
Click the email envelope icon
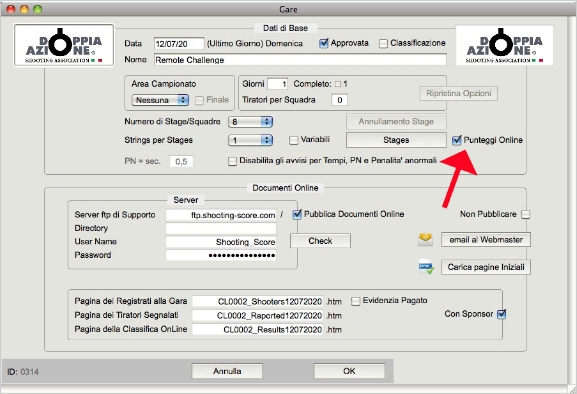[425, 239]
